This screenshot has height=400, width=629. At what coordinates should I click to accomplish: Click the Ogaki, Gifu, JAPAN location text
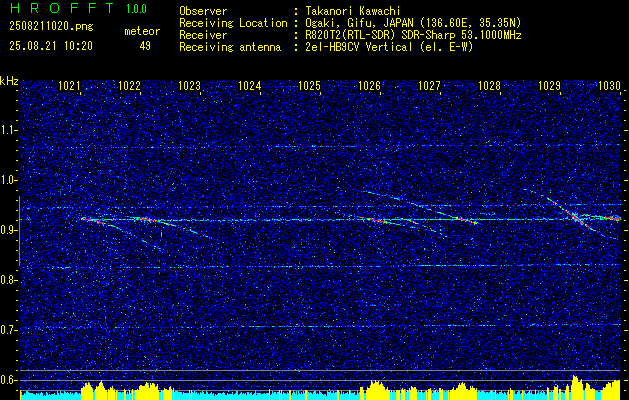413,23
